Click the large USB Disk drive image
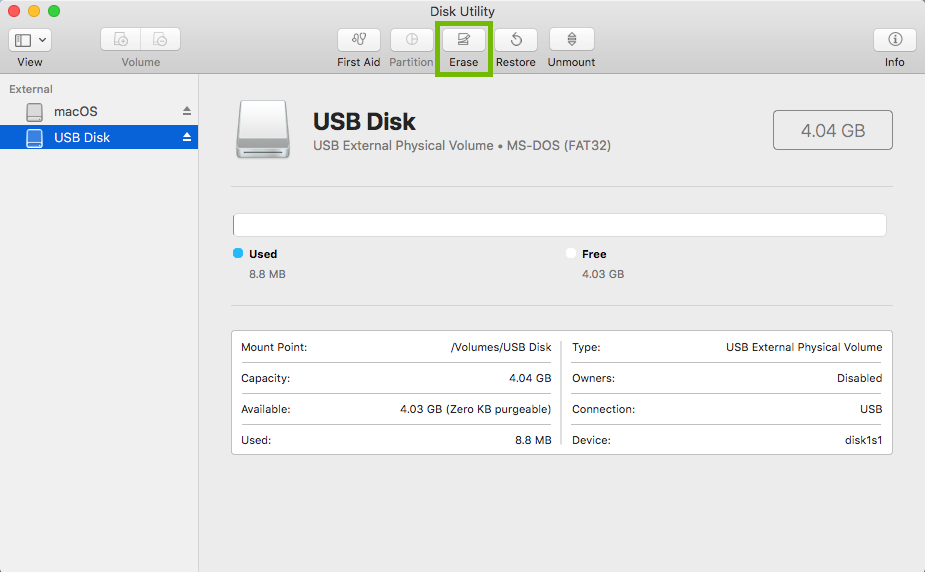This screenshot has height=572, width=925. (263, 129)
